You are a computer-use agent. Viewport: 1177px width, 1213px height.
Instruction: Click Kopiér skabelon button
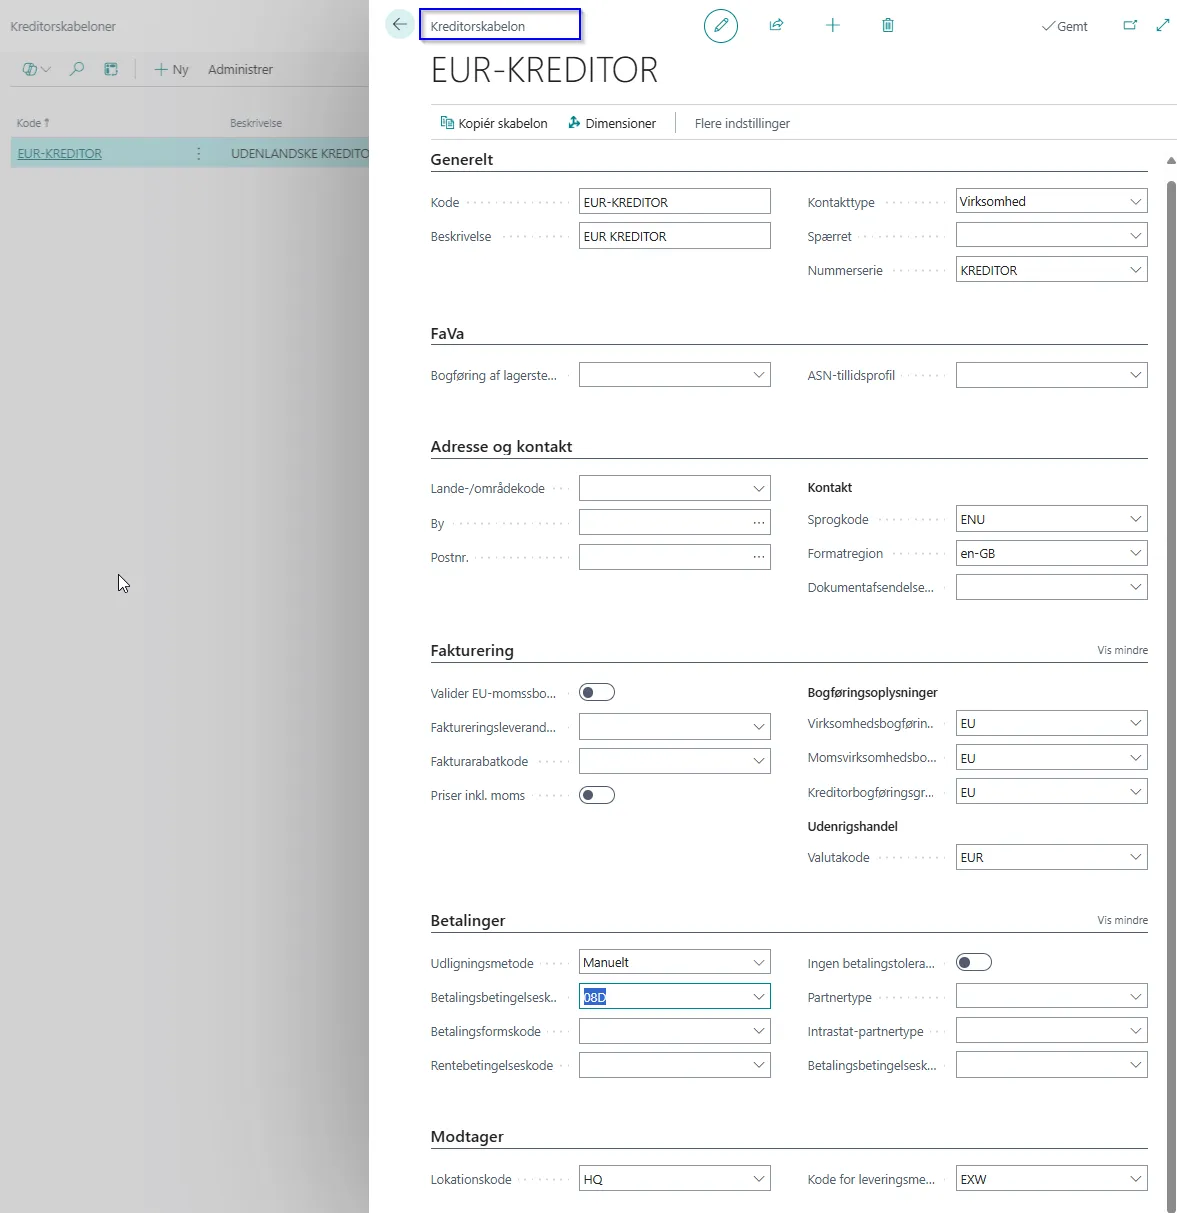tap(494, 124)
